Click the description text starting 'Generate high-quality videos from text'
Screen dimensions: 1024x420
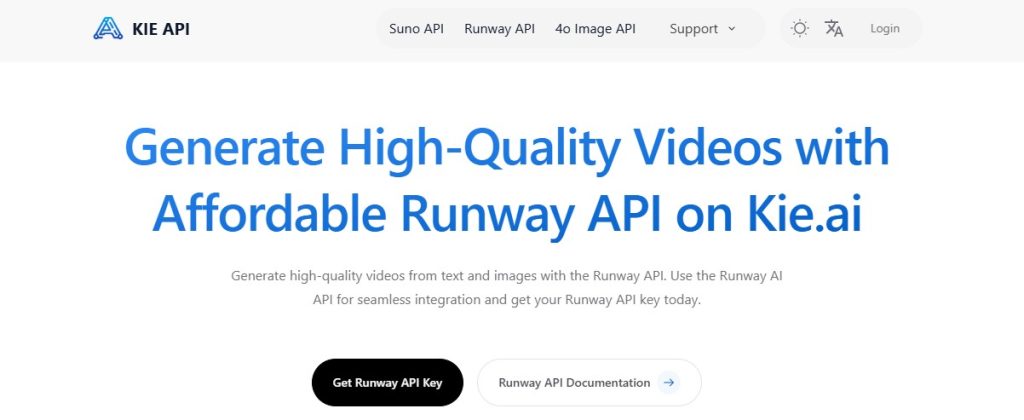click(x=507, y=276)
